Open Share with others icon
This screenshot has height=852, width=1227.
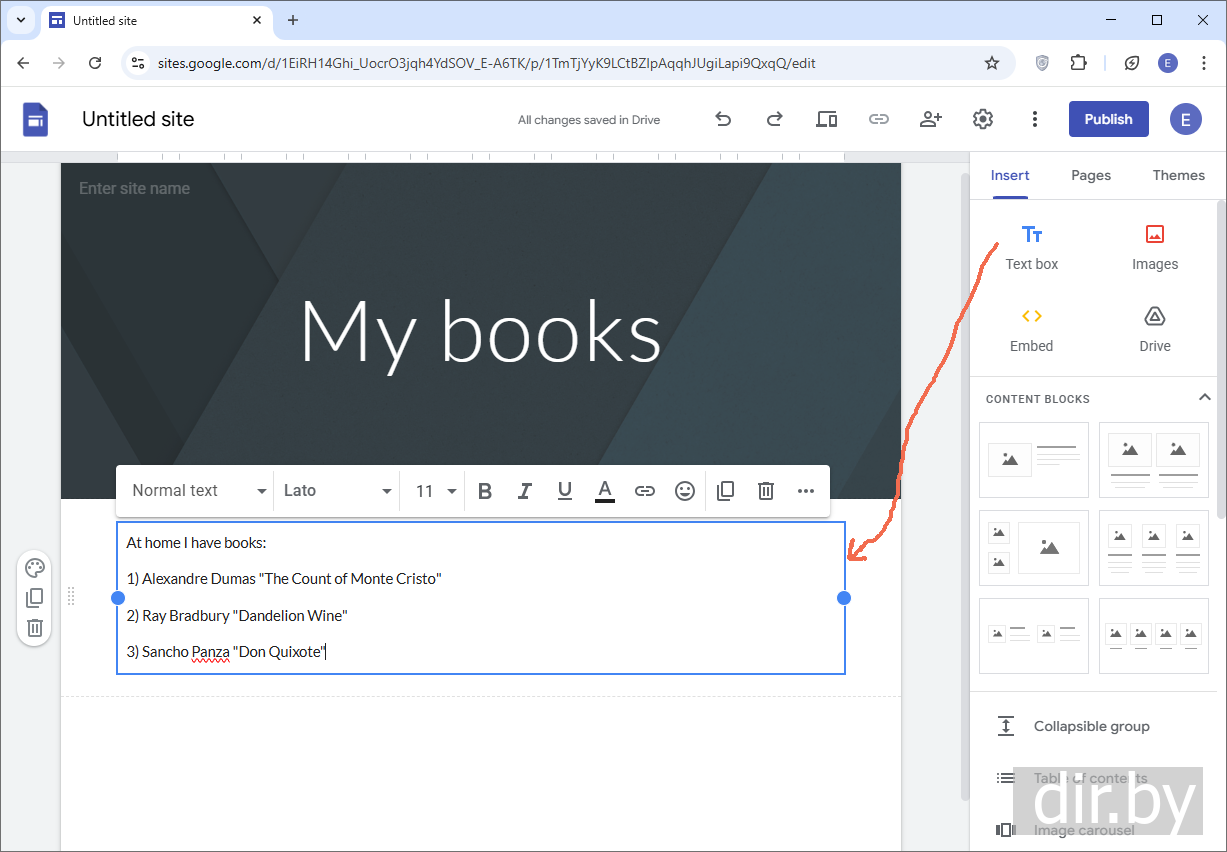coord(931,120)
